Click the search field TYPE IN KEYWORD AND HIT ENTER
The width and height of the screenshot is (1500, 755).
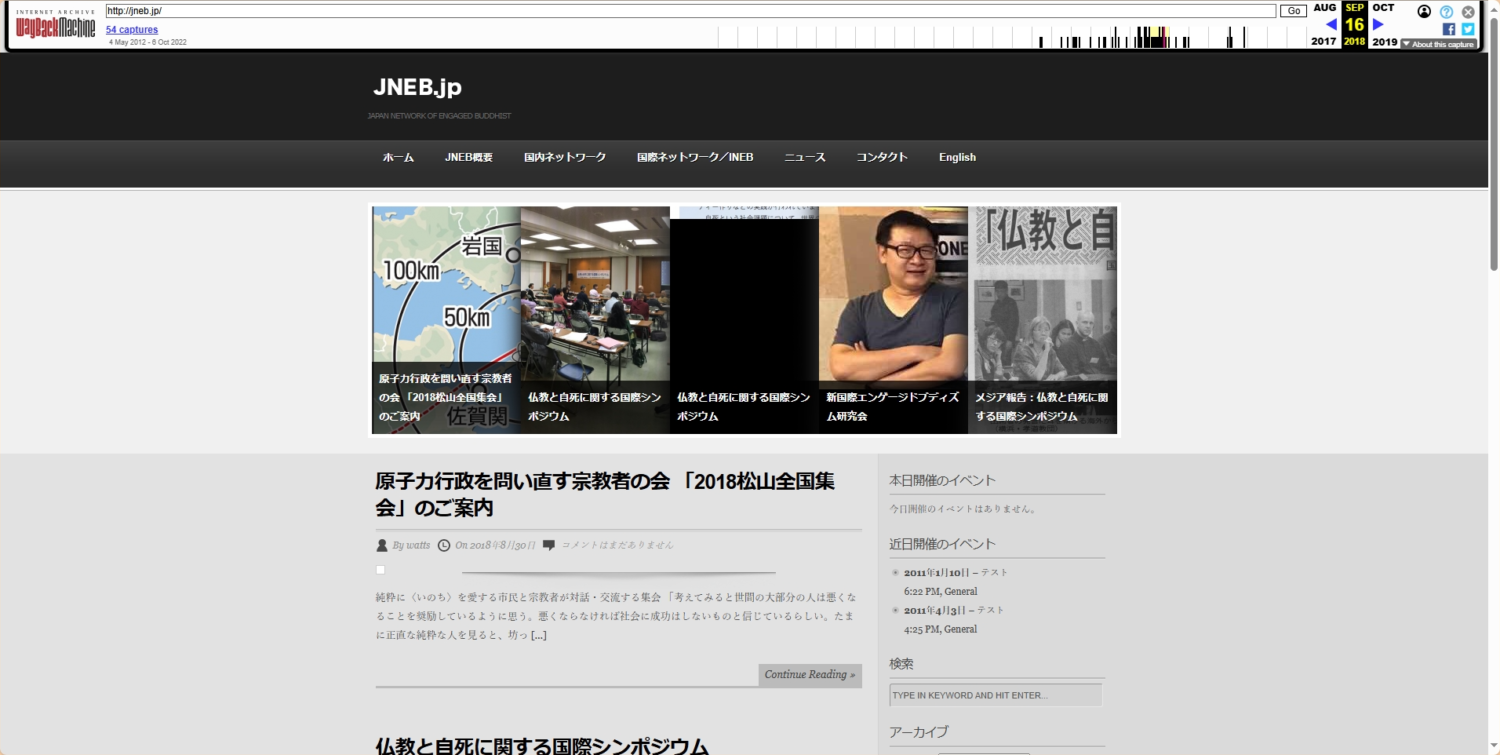[x=996, y=695]
